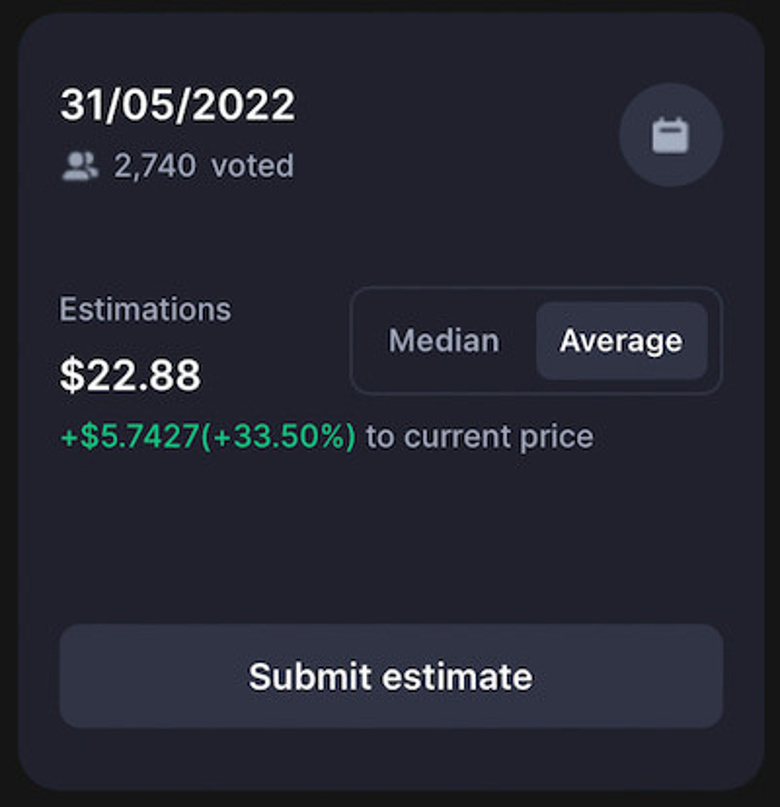Click the Estimations label
Screen dimensions: 780x807
[145, 309]
